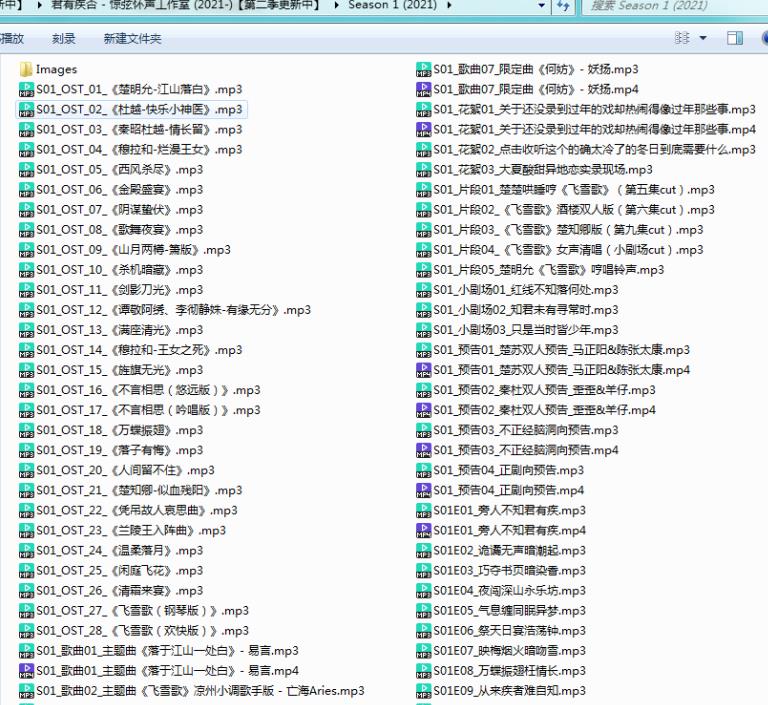
Task: Click MP3 icon of S01_OST_28 飞雪歌欢快版
Action: [26, 631]
